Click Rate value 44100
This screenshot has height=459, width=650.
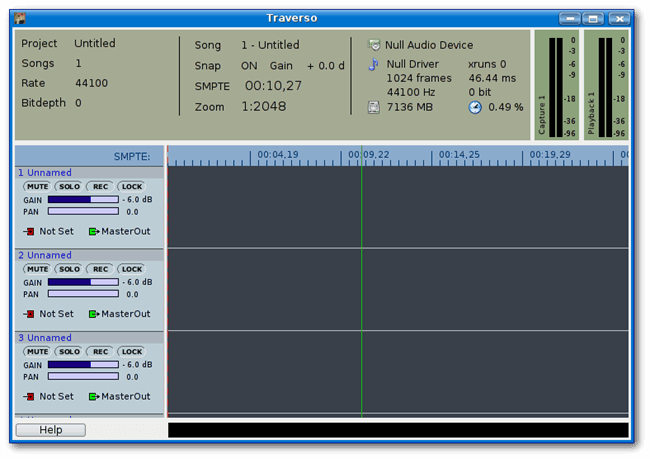(91, 83)
